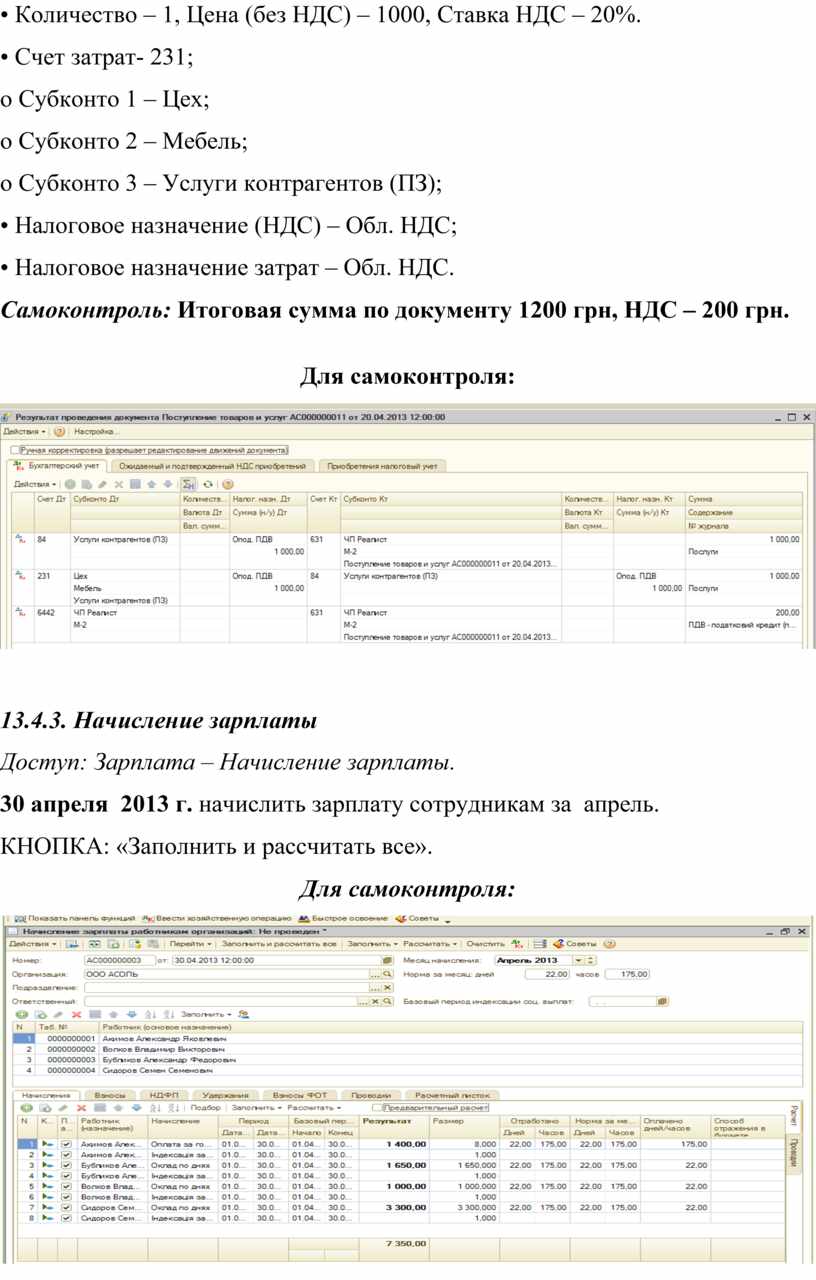The height and width of the screenshot is (1280, 816).
Task: Click the Очистить button
Action: tap(485, 944)
